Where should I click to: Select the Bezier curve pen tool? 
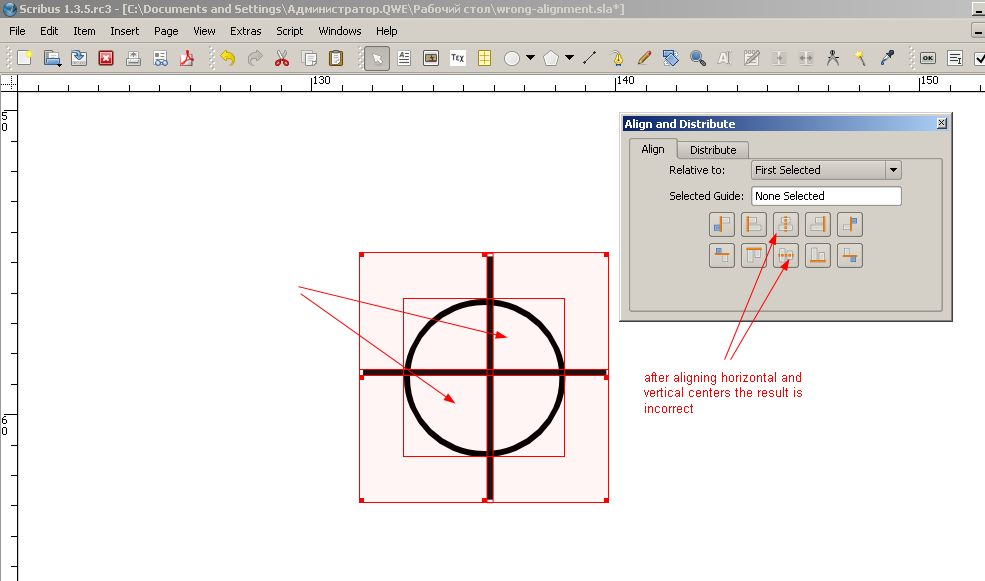coord(618,58)
